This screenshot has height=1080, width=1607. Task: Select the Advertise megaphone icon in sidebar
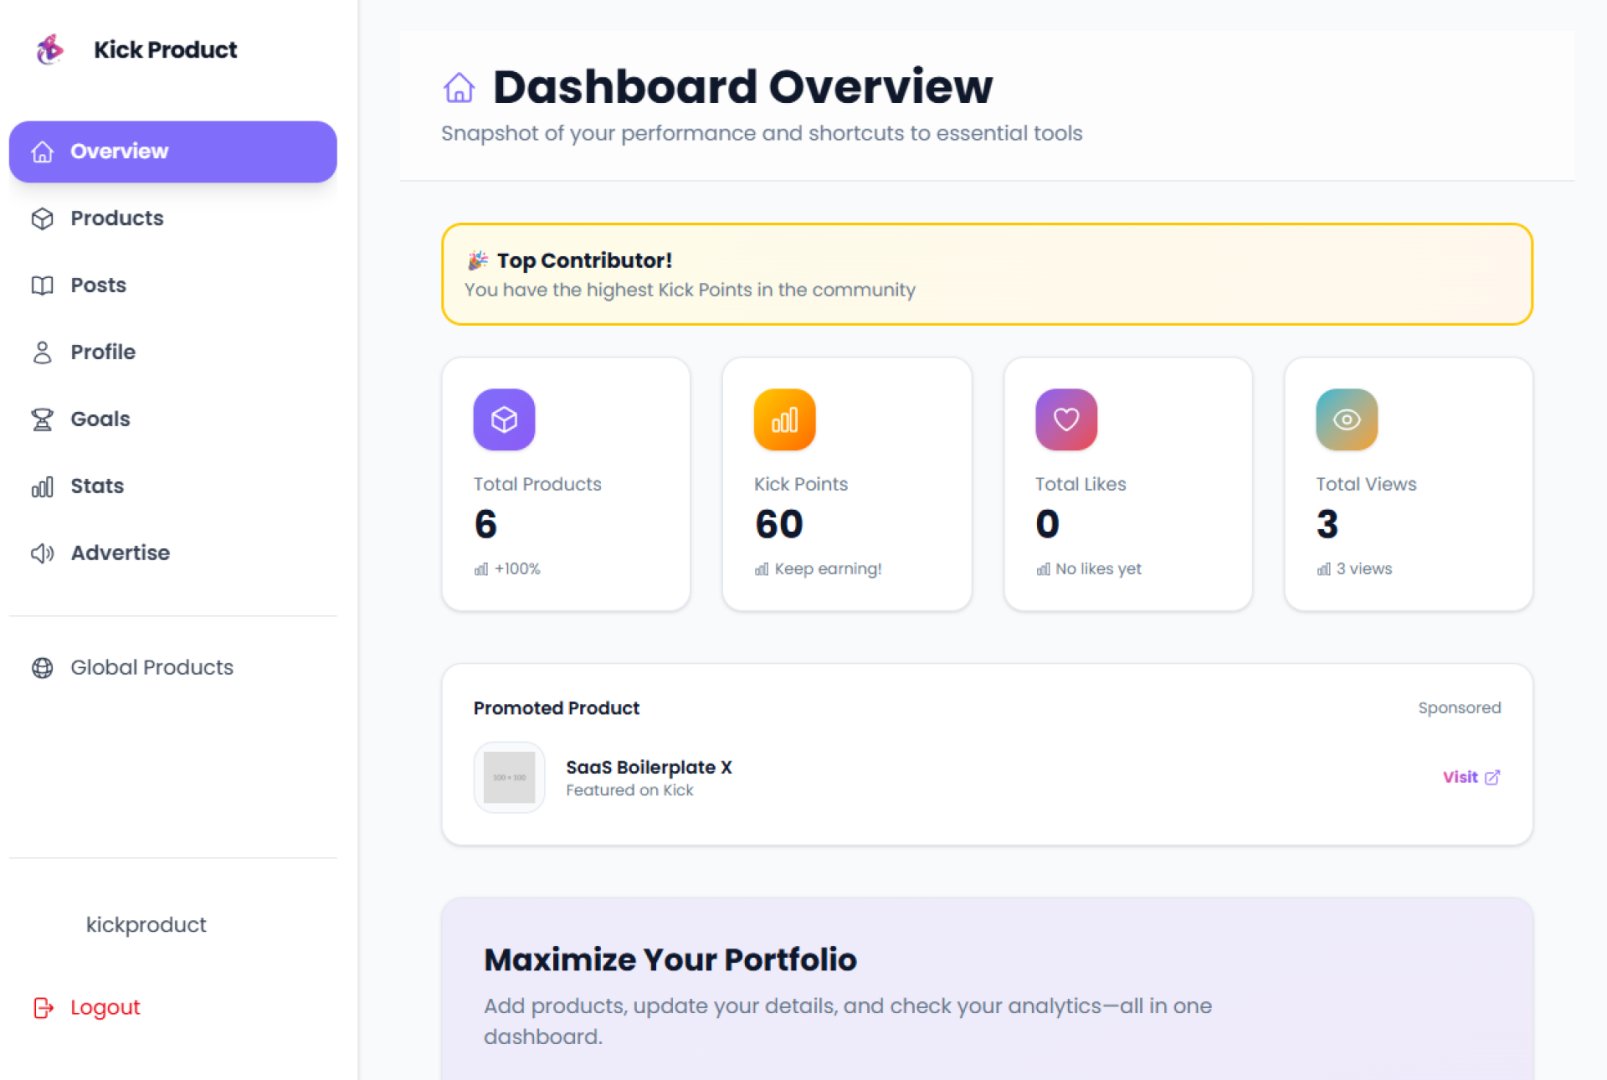[42, 553]
